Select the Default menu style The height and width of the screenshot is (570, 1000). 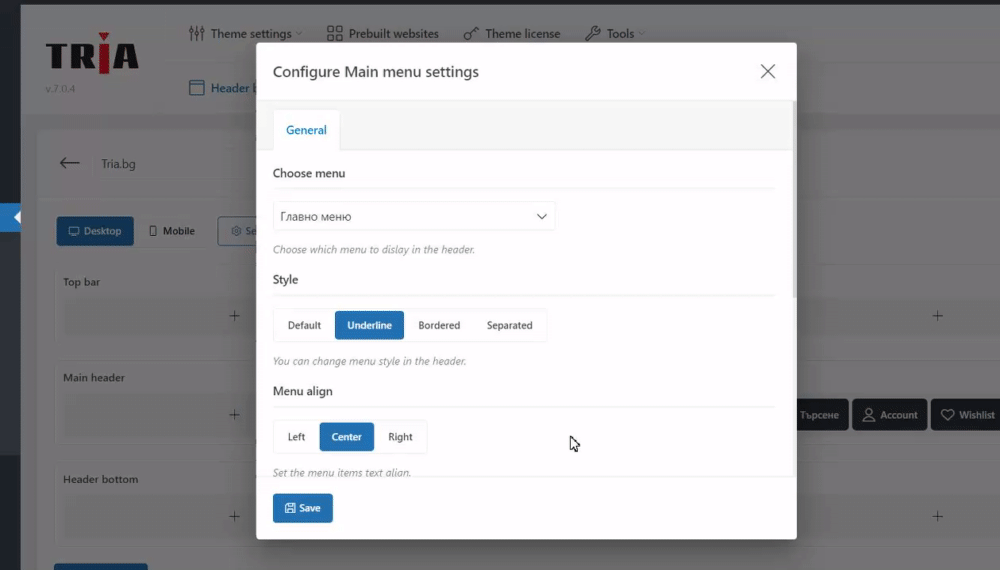coord(304,325)
